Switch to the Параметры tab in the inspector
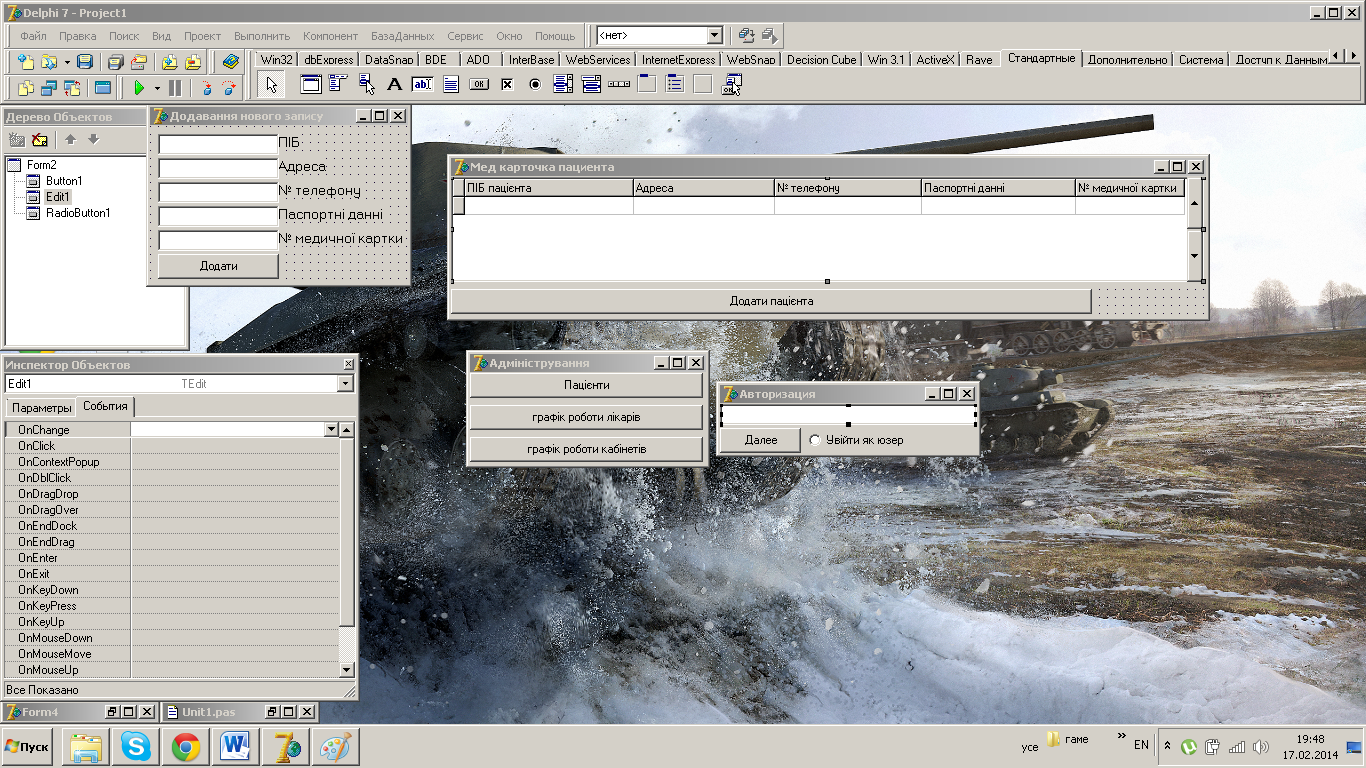The image size is (1366, 768). click(x=42, y=408)
